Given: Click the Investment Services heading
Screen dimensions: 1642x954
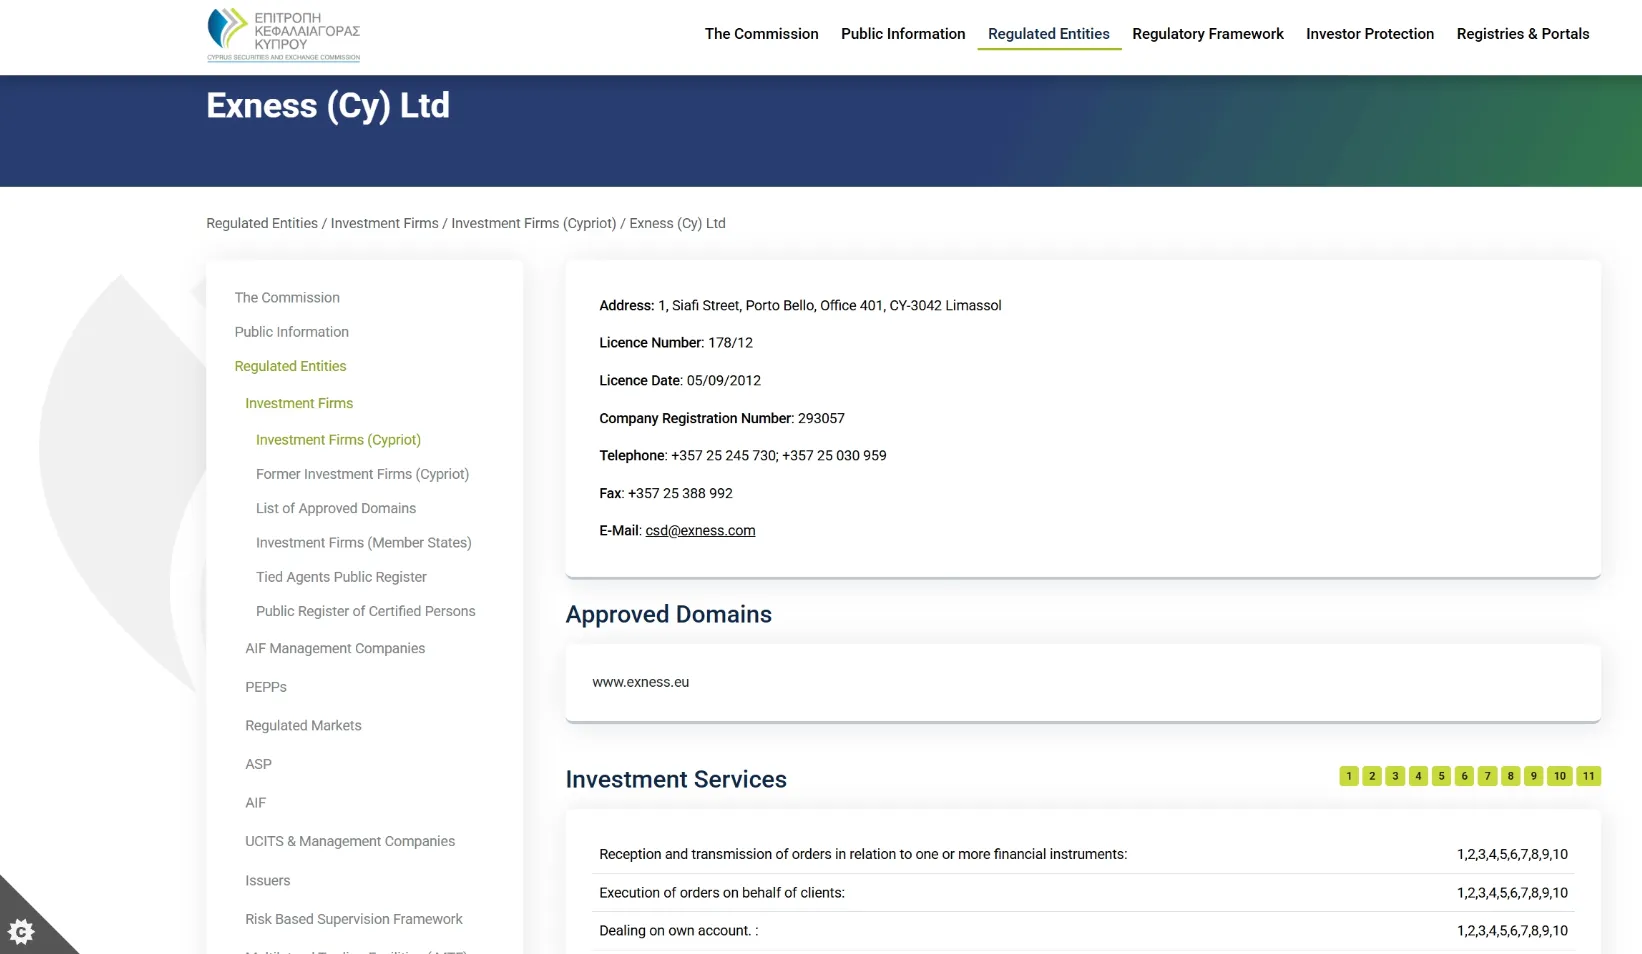Looking at the screenshot, I should pyautogui.click(x=676, y=780).
